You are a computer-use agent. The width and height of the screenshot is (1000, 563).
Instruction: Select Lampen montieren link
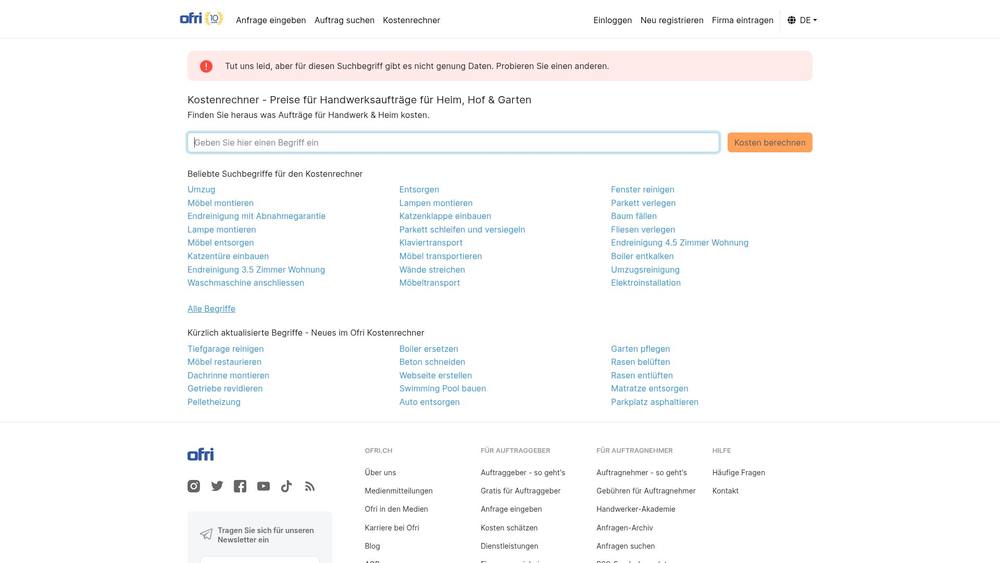click(x=436, y=203)
